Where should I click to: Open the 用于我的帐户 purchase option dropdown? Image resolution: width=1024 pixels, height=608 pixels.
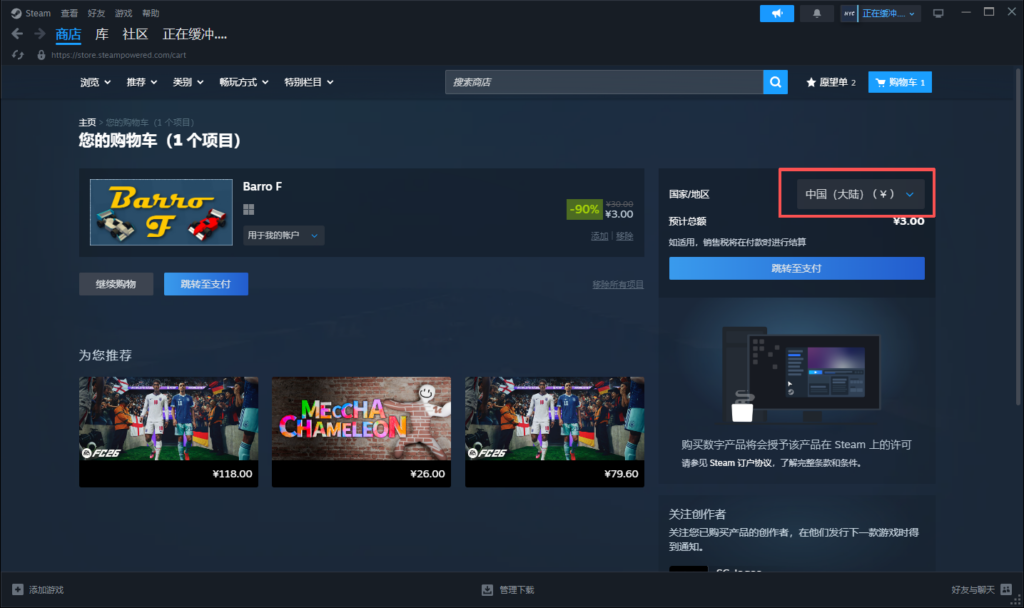coord(283,235)
